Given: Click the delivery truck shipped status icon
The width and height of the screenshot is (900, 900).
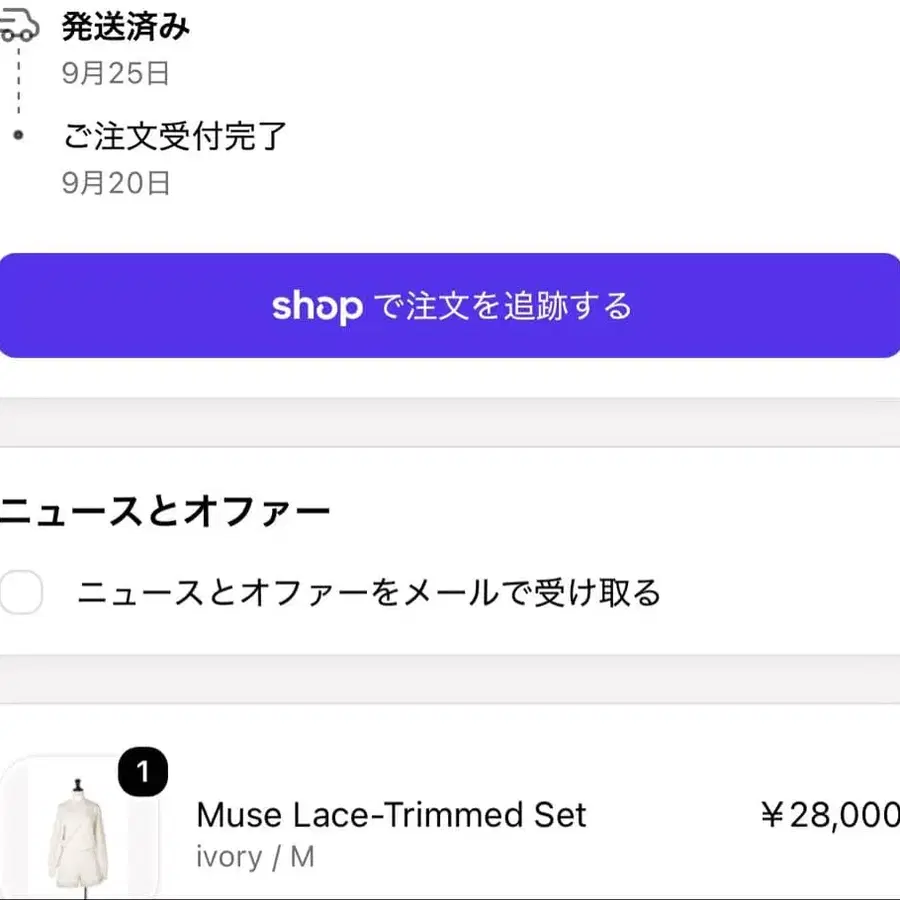Looking at the screenshot, I should point(19,26).
